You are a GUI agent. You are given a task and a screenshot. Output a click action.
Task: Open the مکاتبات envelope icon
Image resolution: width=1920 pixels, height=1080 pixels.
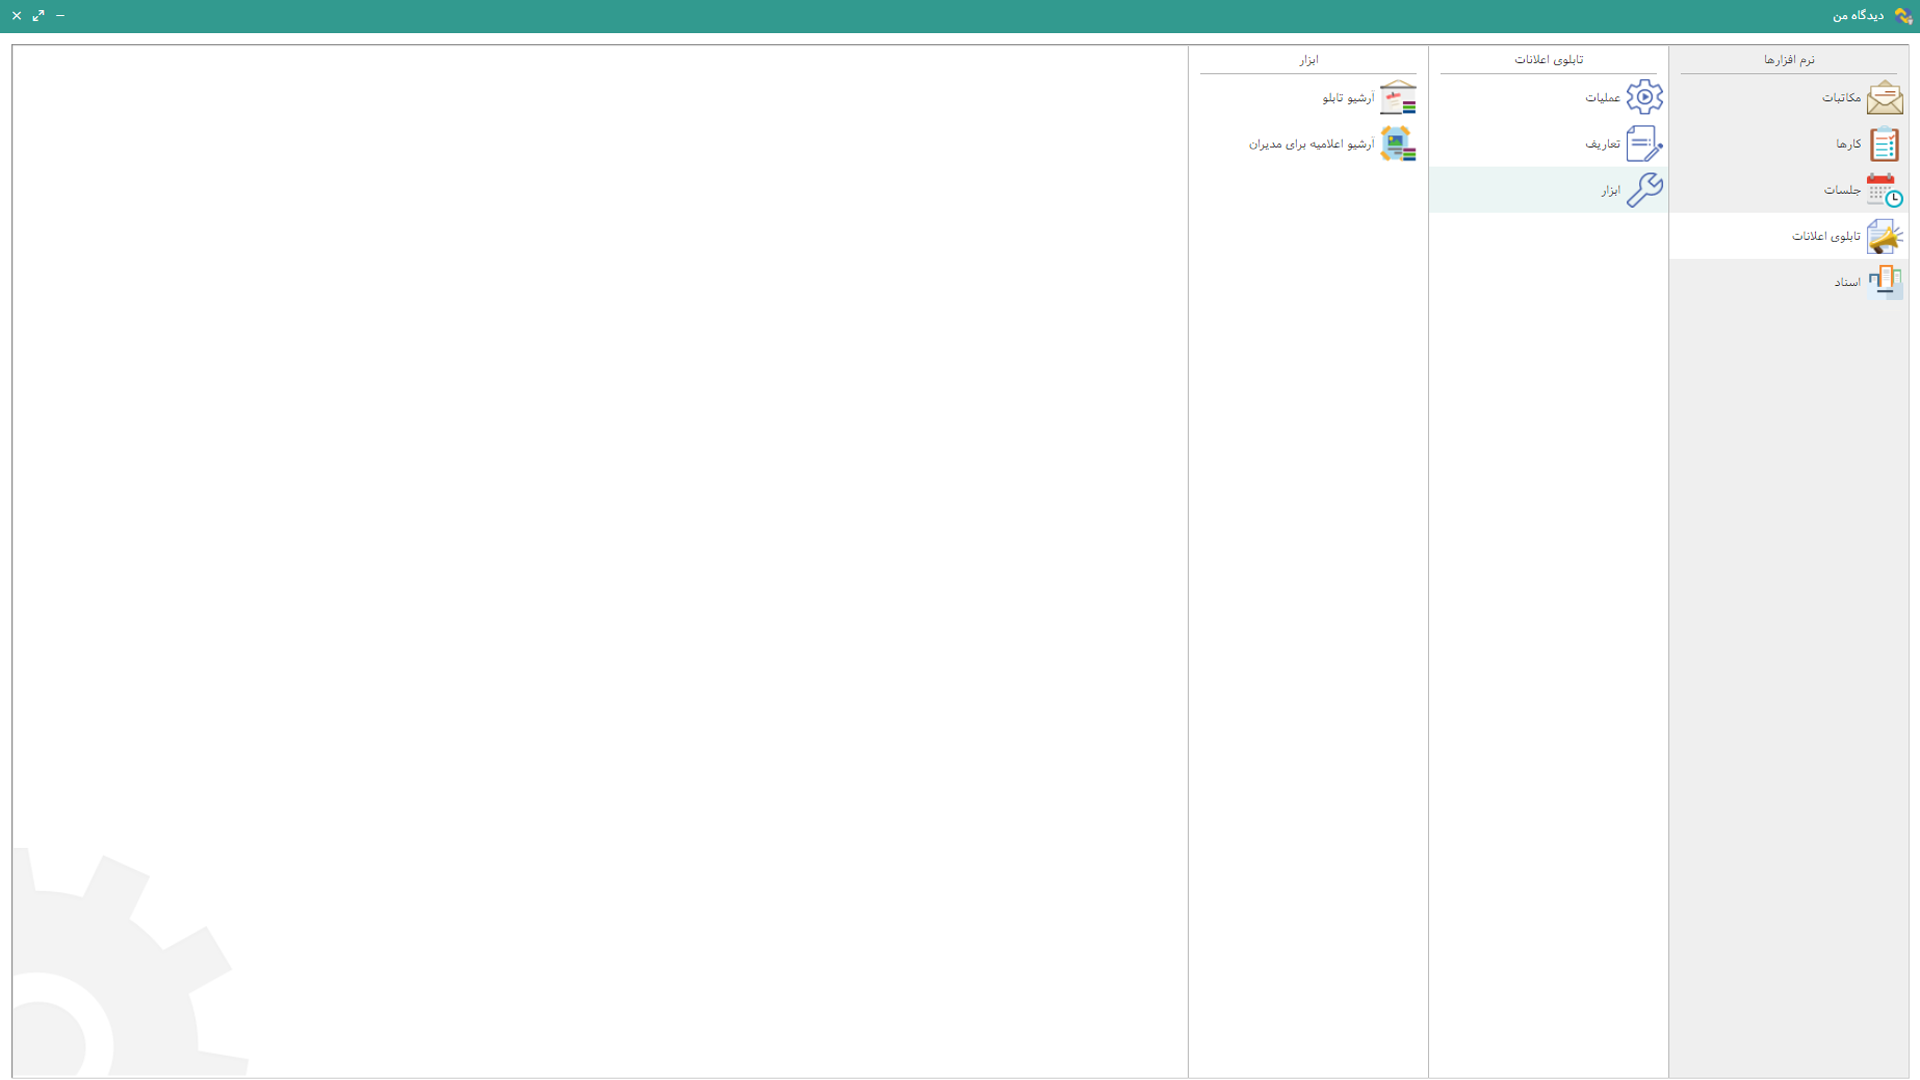pos(1884,97)
